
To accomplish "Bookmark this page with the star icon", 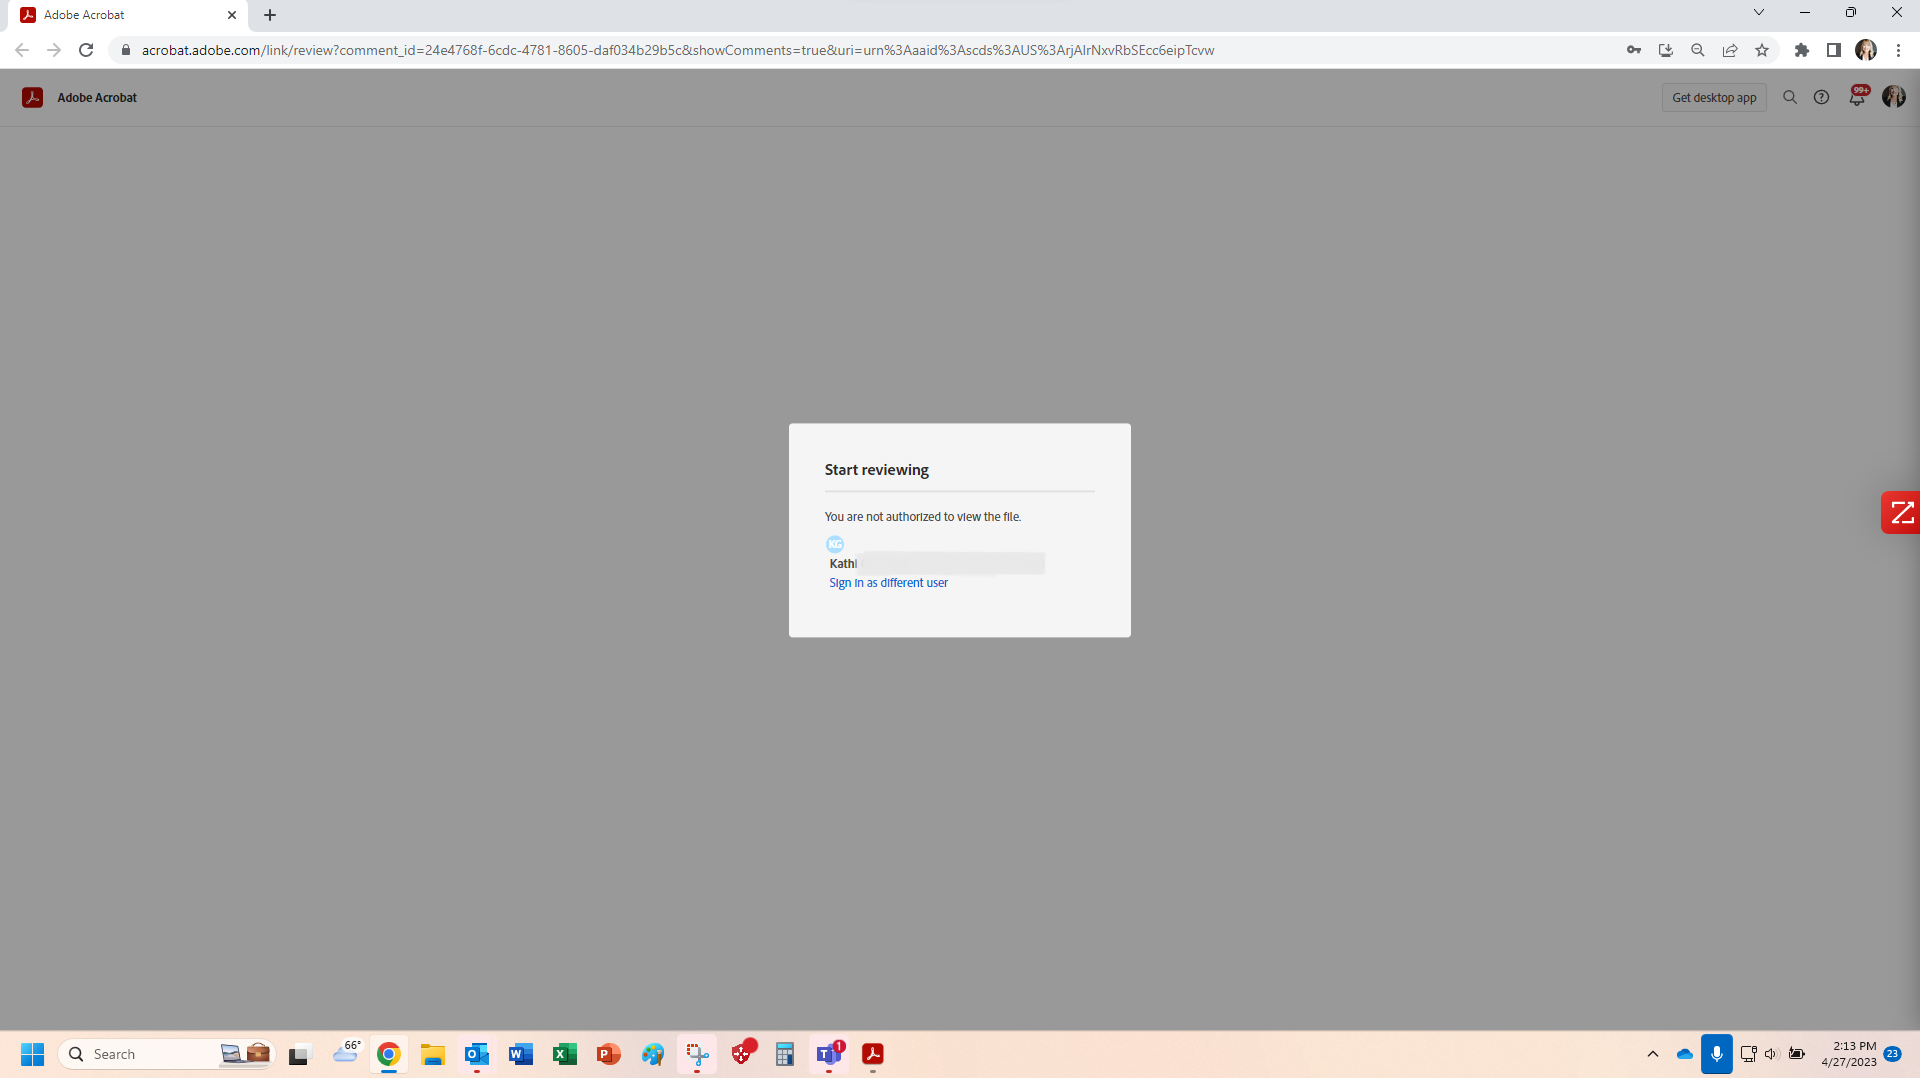I will (x=1762, y=50).
